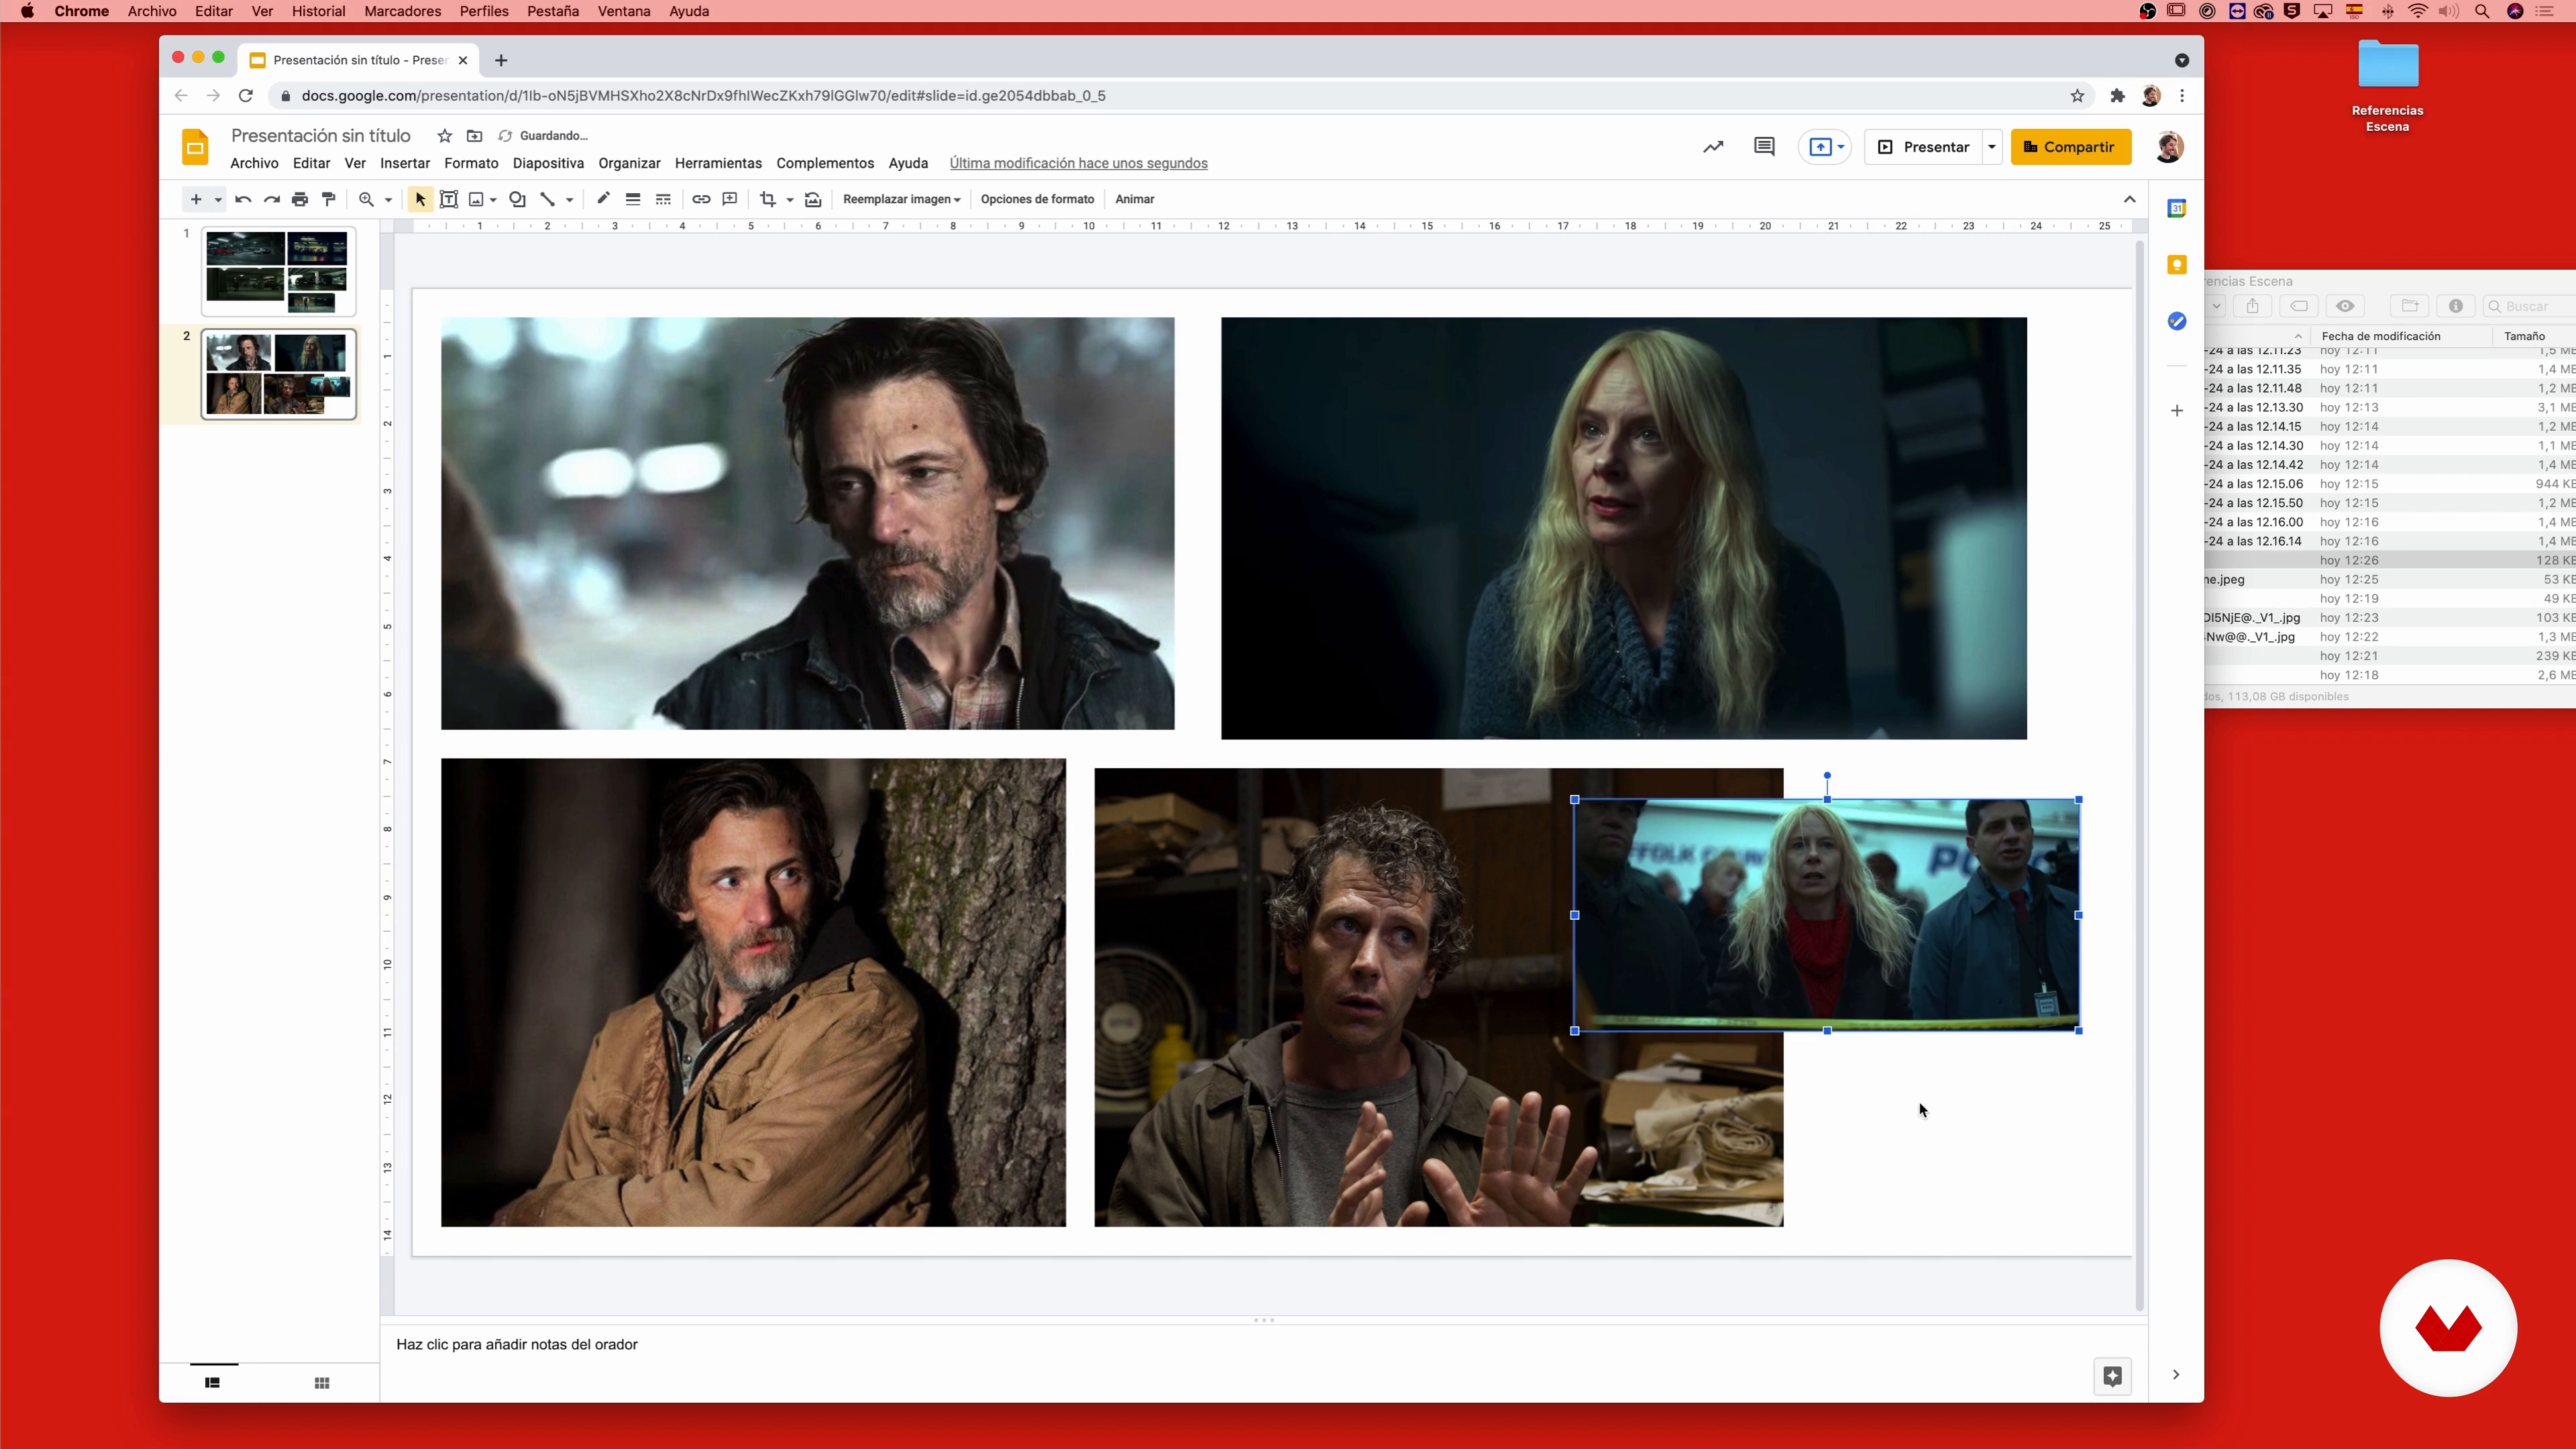The height and width of the screenshot is (1449, 2576).
Task: Switch to grid view
Action: click(322, 1383)
